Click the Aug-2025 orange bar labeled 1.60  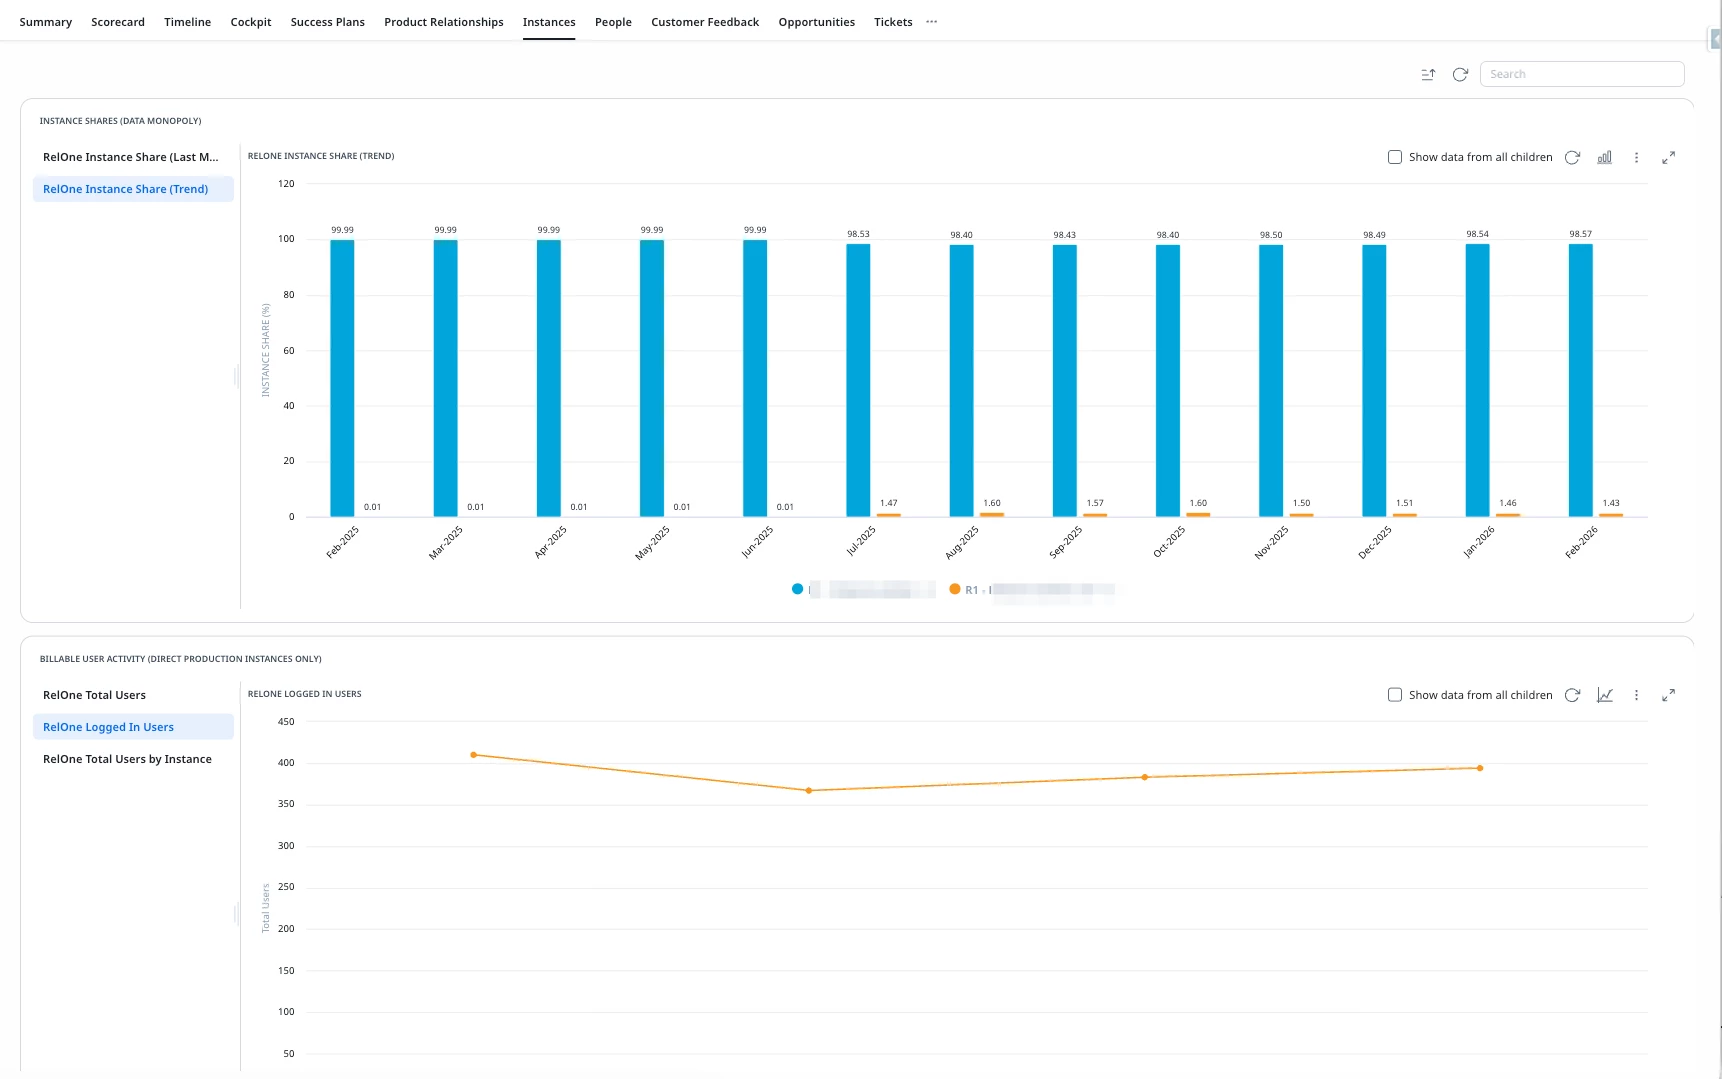coord(992,515)
